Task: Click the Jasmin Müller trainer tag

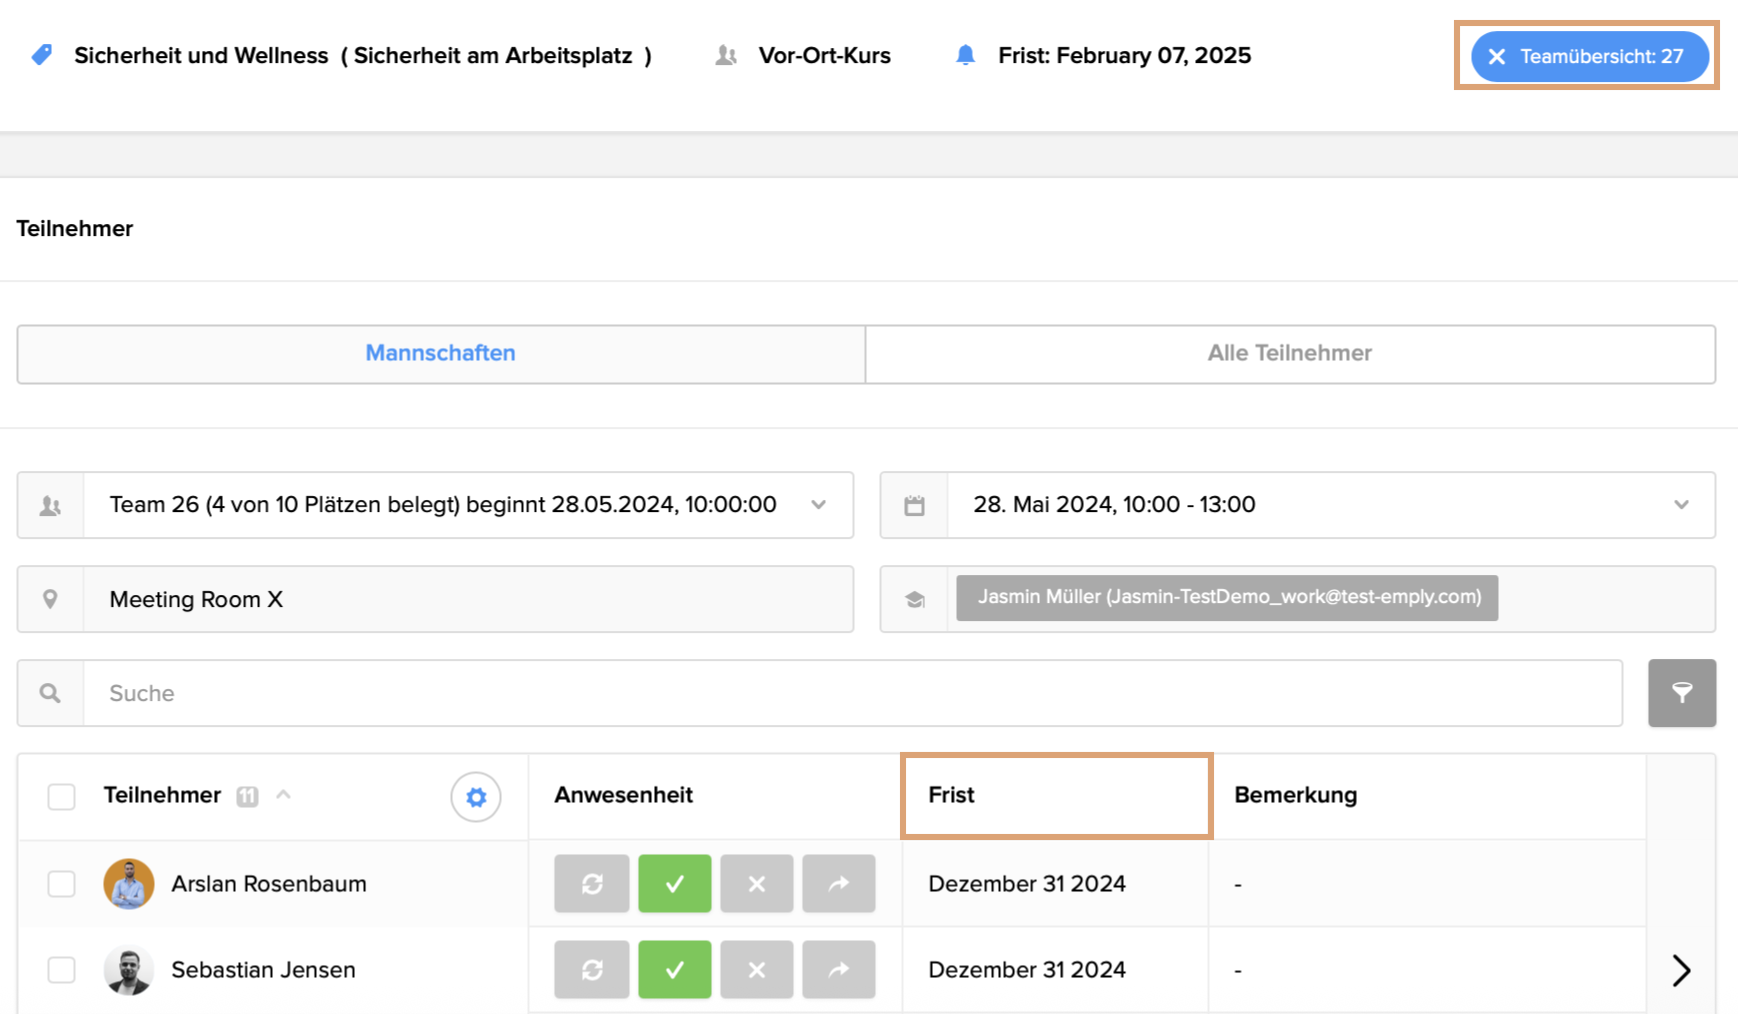Action: coord(1227,598)
